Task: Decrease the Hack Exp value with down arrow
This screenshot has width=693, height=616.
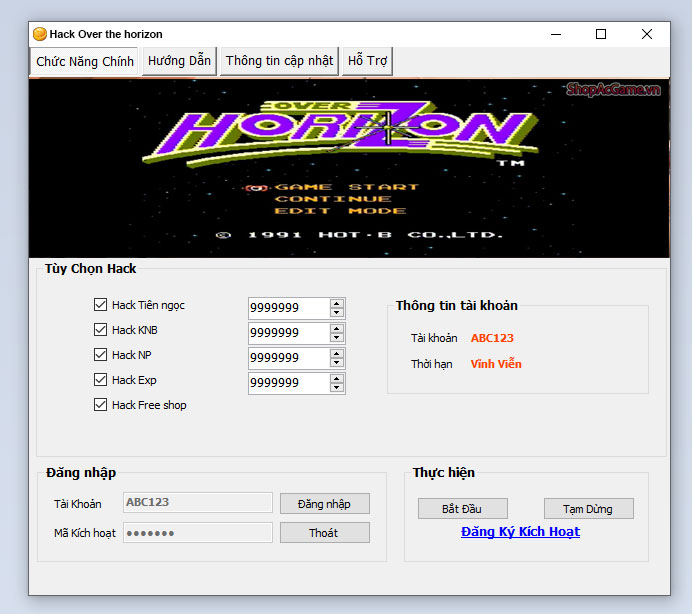Action: 337,388
